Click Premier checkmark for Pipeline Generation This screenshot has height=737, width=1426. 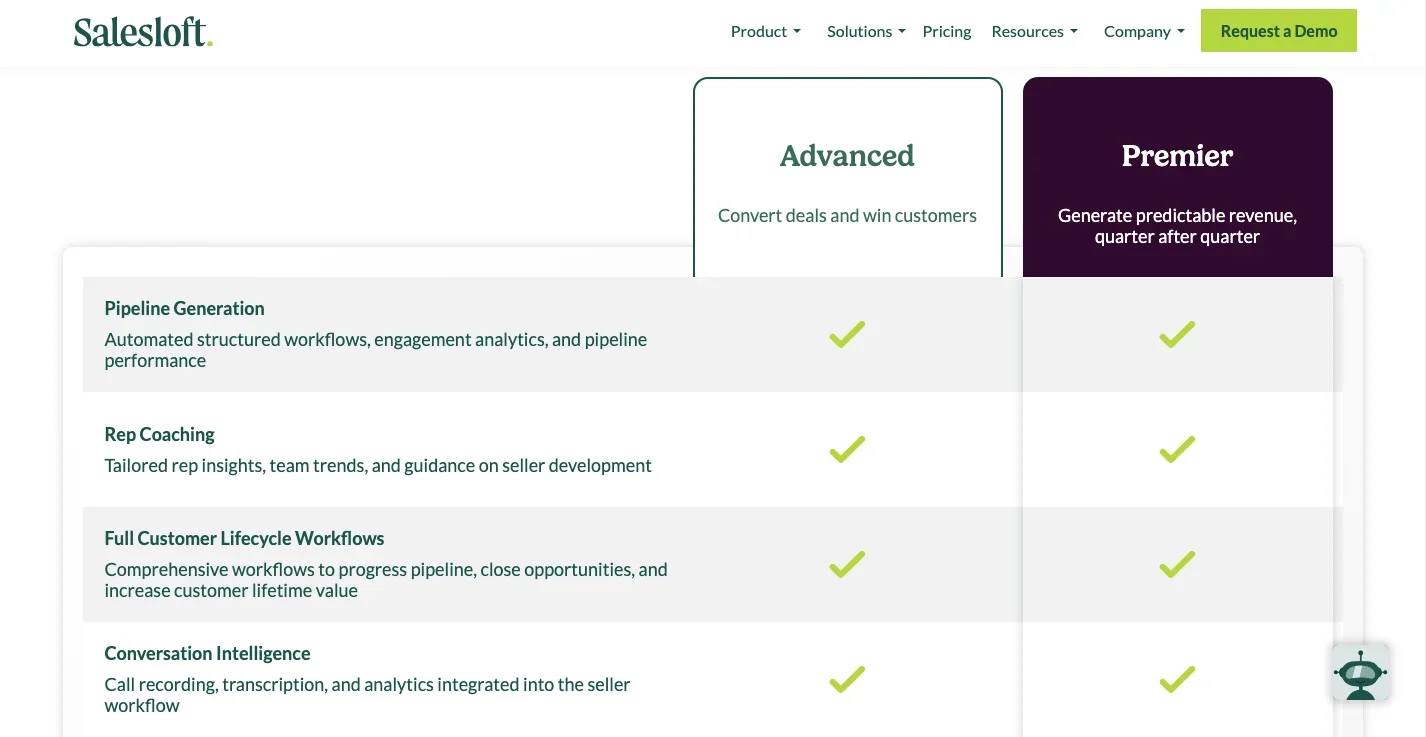click(1177, 334)
